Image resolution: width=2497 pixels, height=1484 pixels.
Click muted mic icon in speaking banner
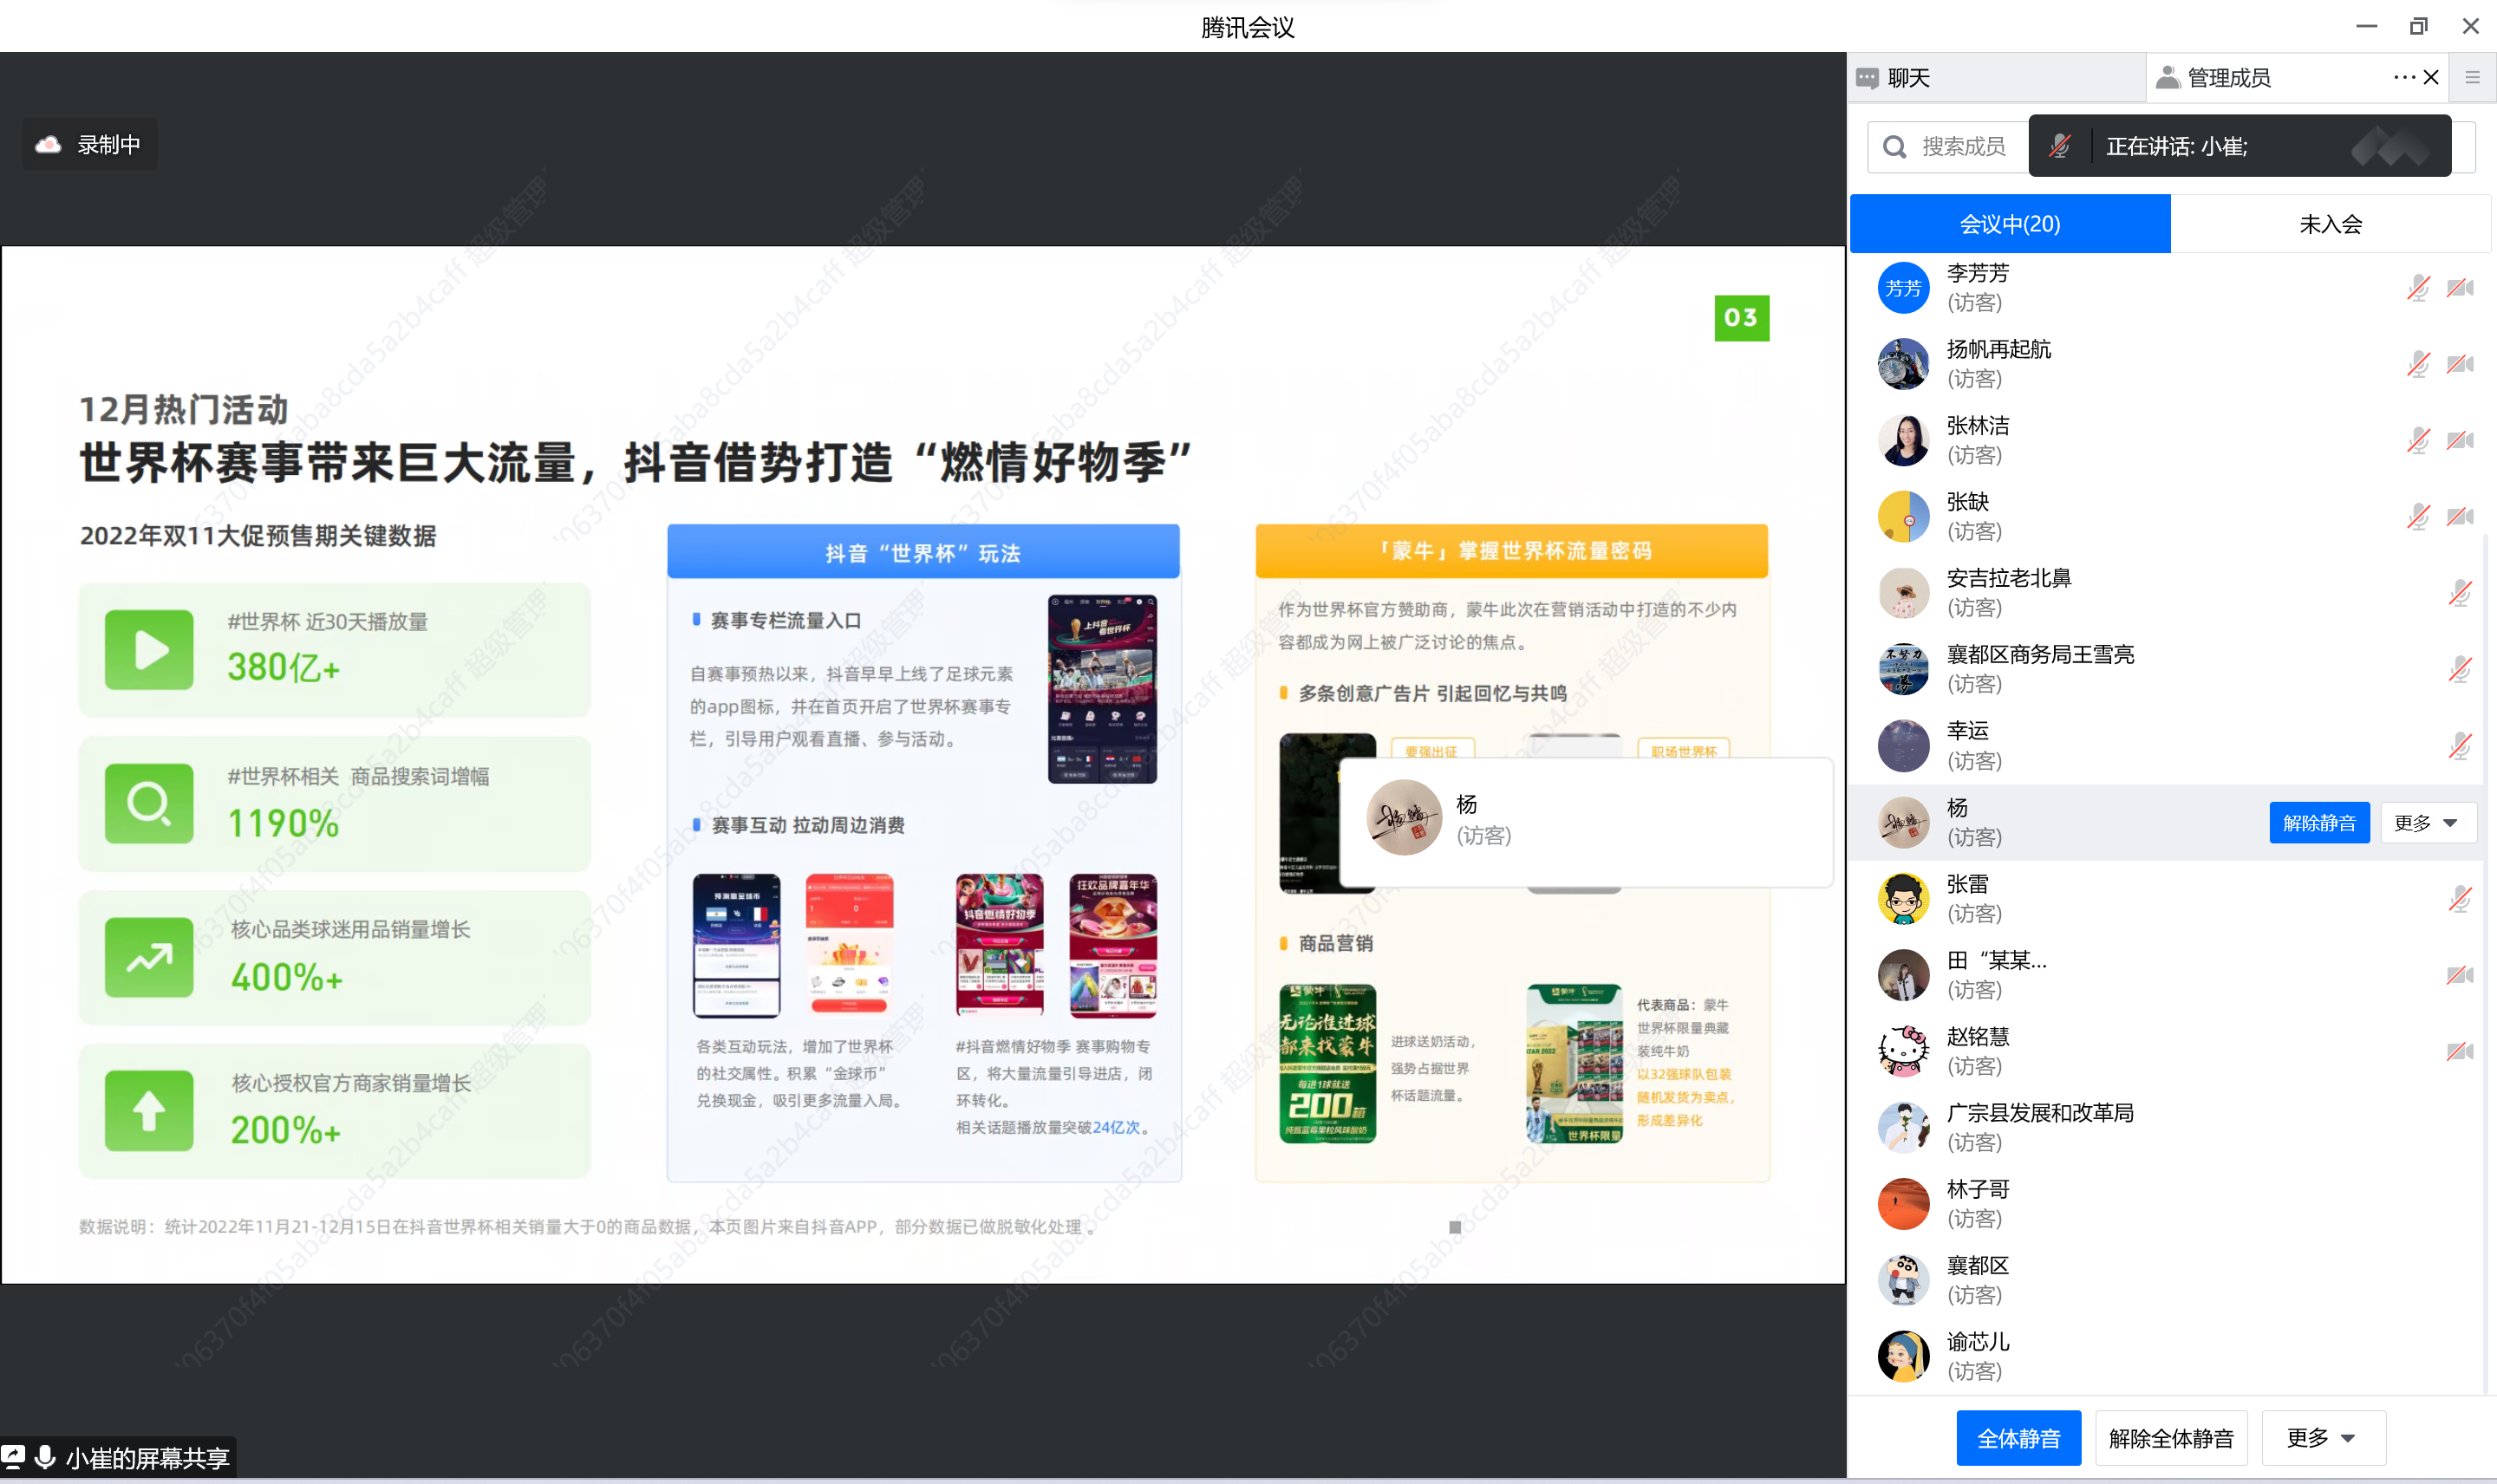point(2059,146)
